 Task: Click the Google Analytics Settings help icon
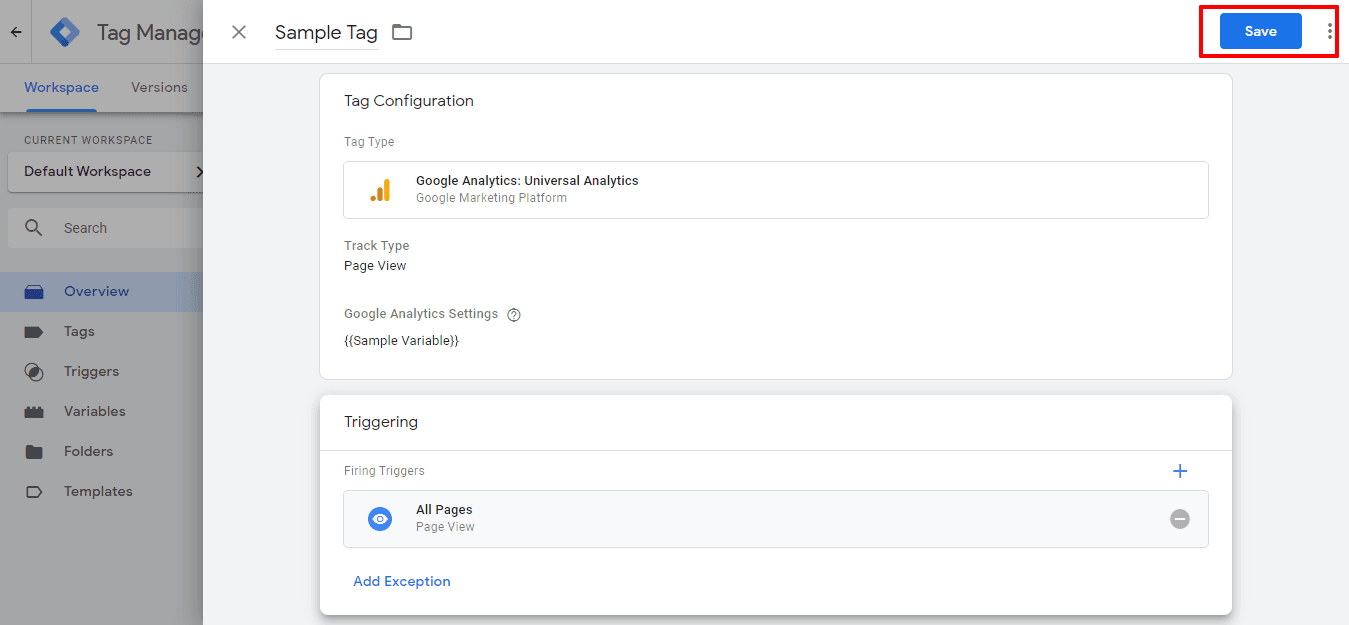point(514,314)
